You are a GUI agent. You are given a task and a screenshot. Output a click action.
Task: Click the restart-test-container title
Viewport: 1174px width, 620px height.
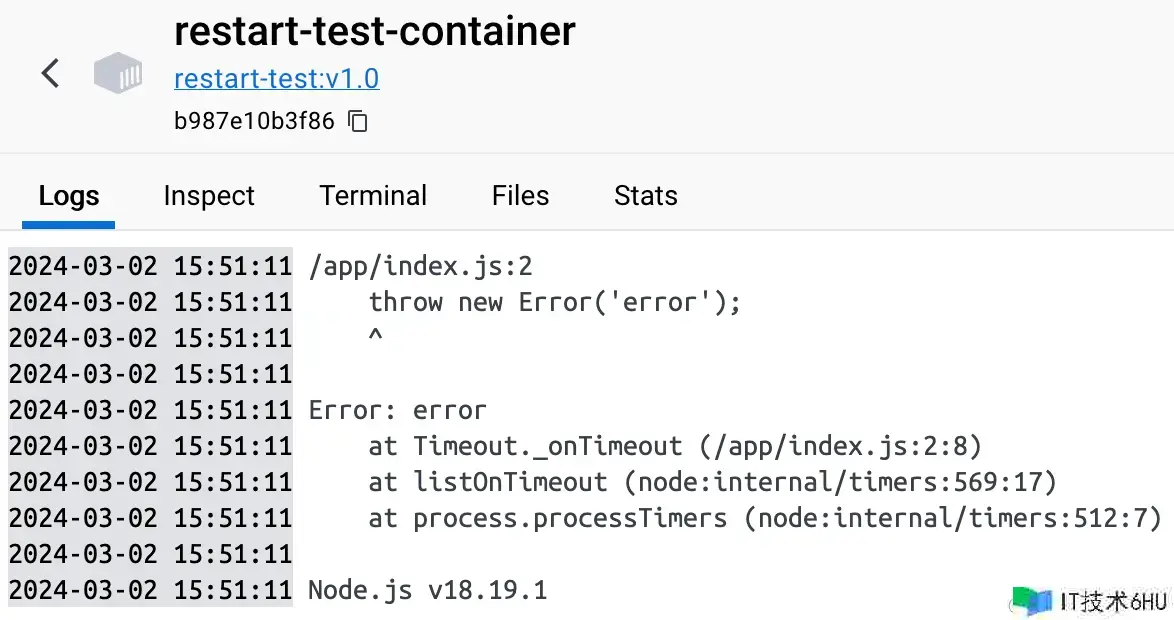(x=374, y=32)
